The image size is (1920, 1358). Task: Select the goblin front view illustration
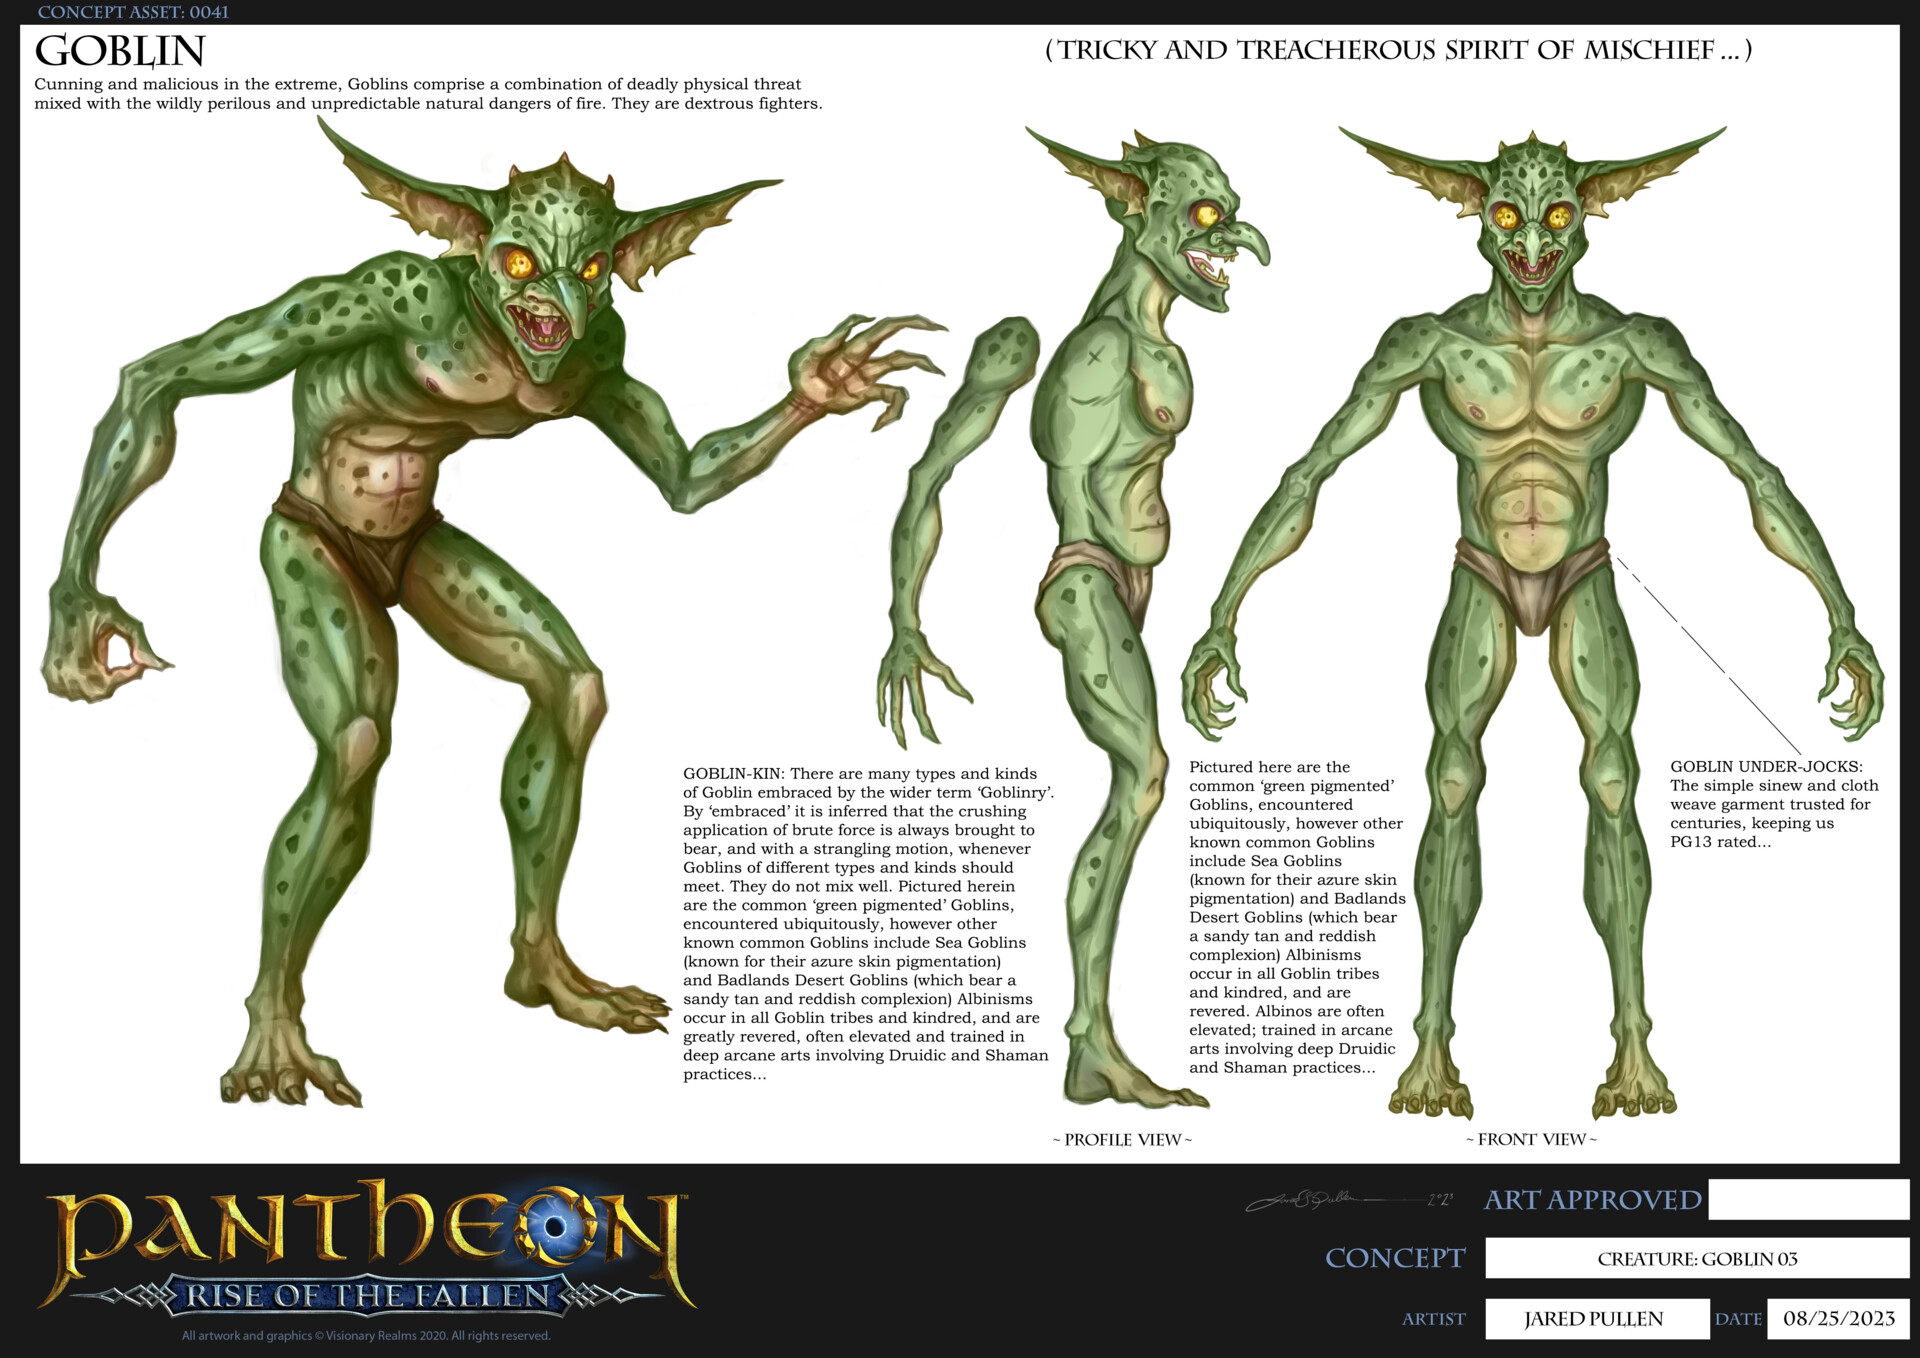[1520, 600]
